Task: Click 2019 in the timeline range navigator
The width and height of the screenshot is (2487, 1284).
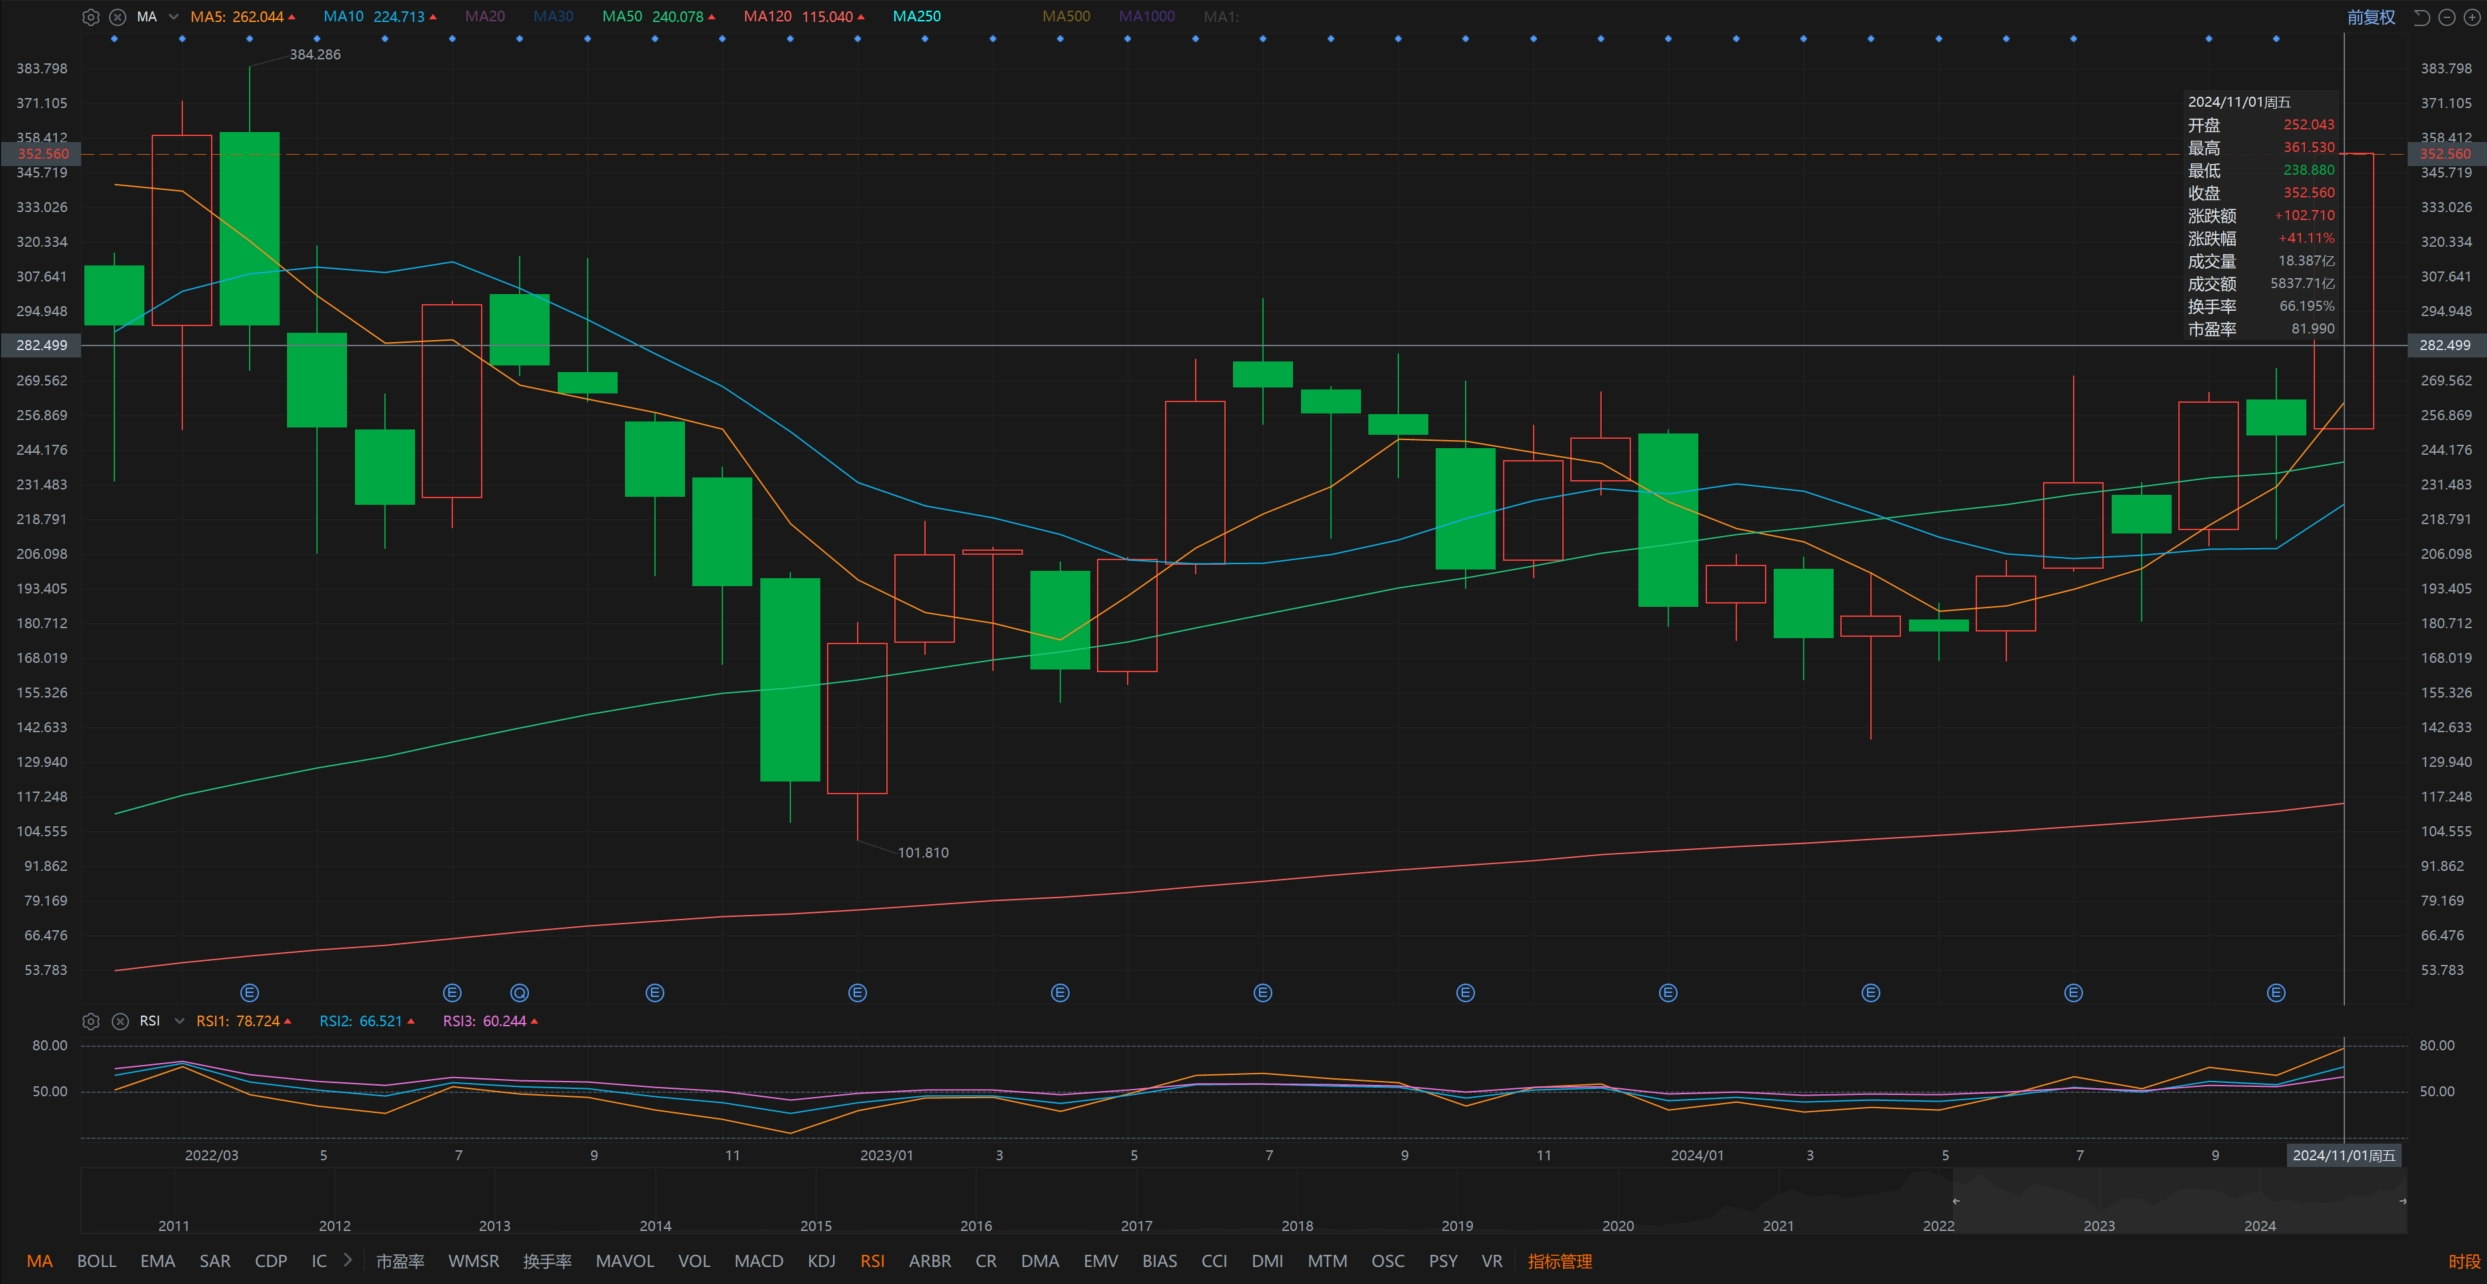Action: (1457, 1226)
